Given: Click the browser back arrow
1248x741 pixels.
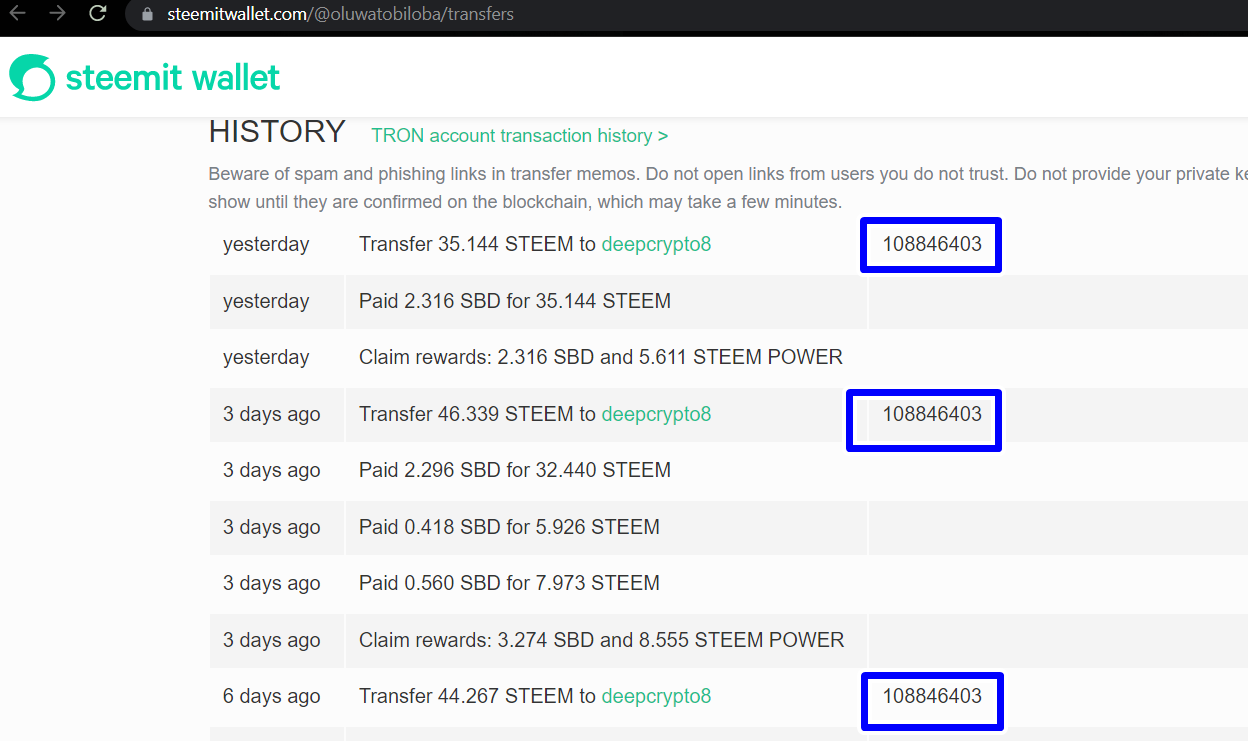Looking at the screenshot, I should [x=17, y=14].
